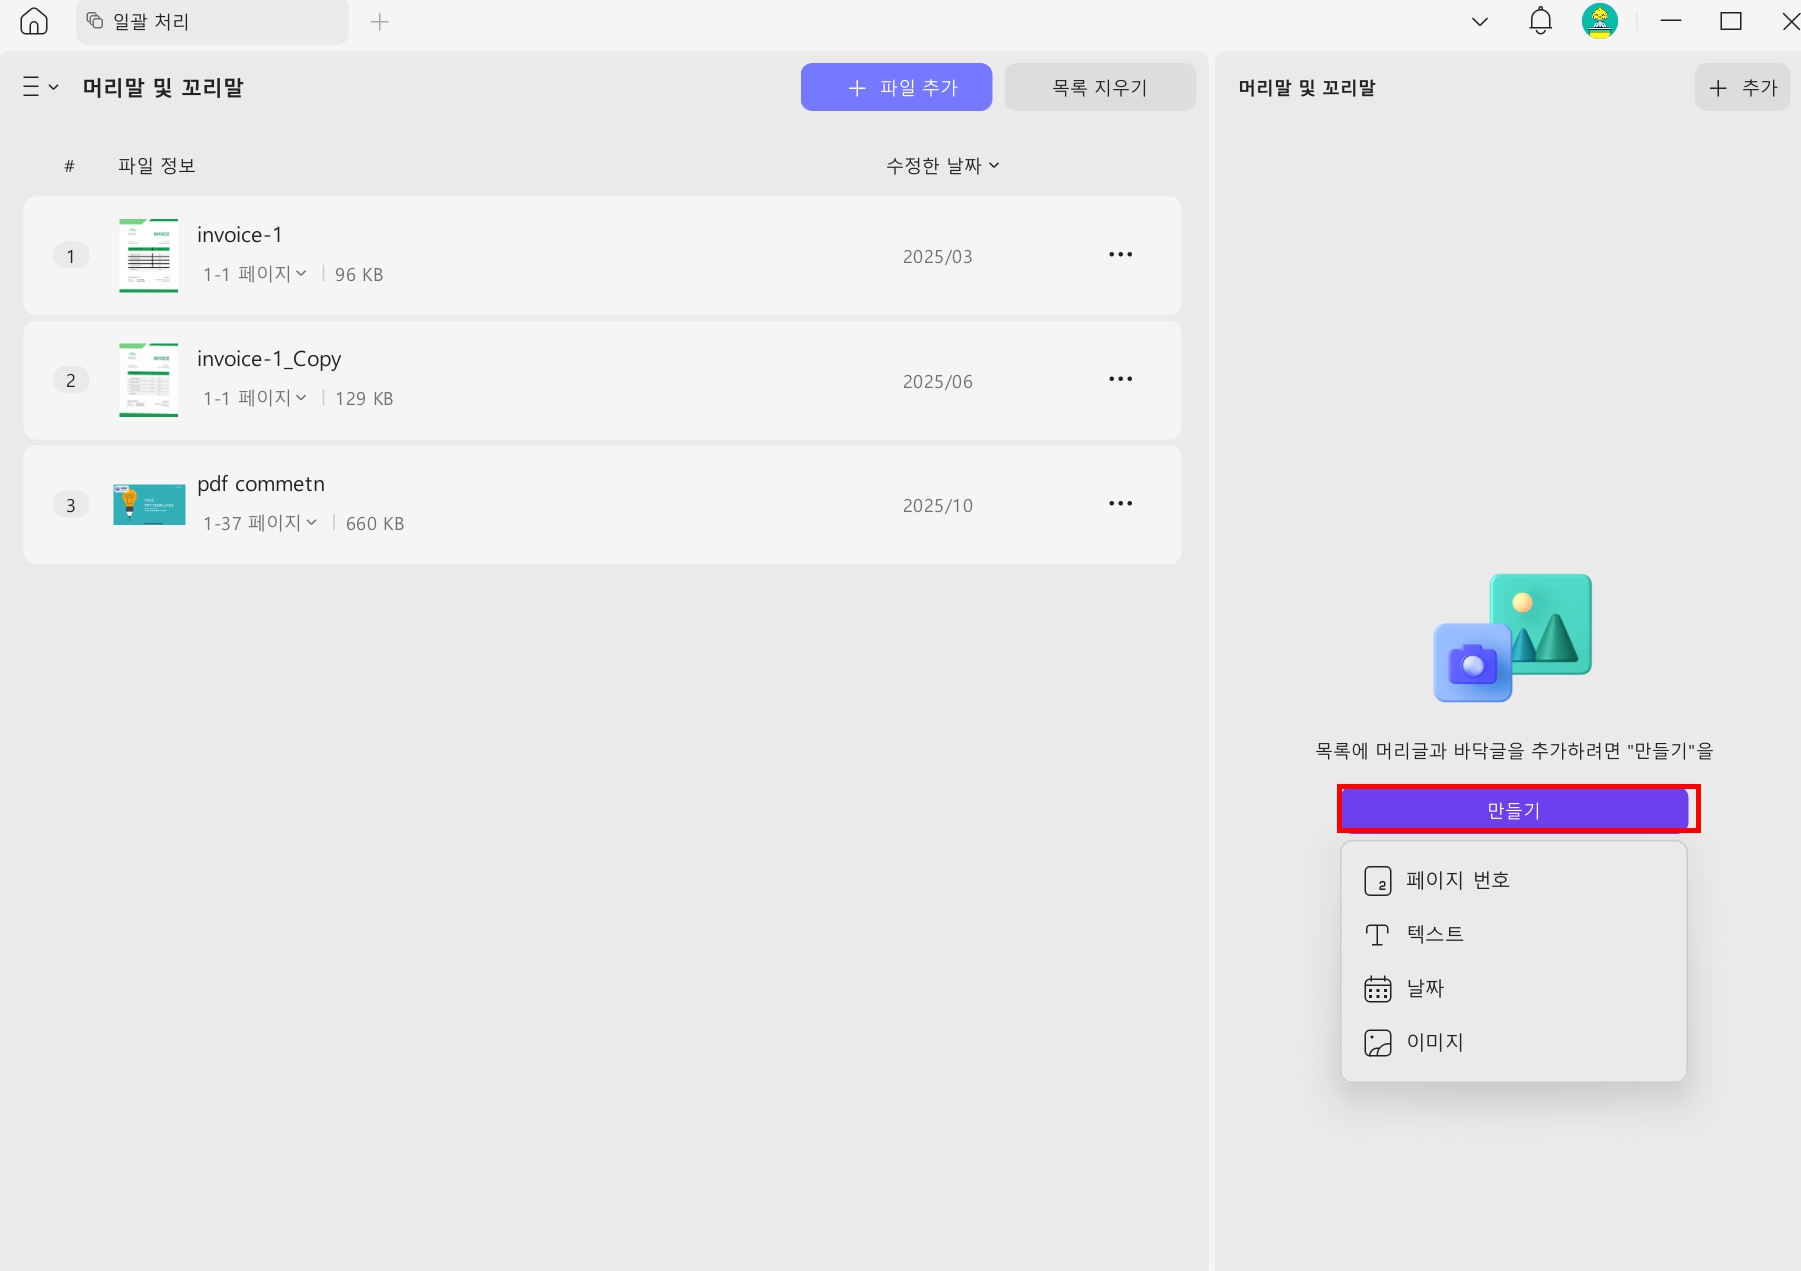1801x1271 pixels.
Task: Expand 1-37 페이지 range dropdown
Action: click(x=260, y=523)
